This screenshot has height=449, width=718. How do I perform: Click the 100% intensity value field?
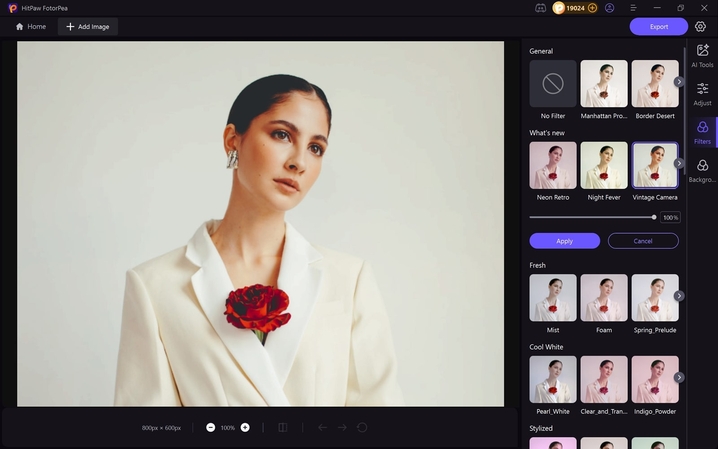670,217
